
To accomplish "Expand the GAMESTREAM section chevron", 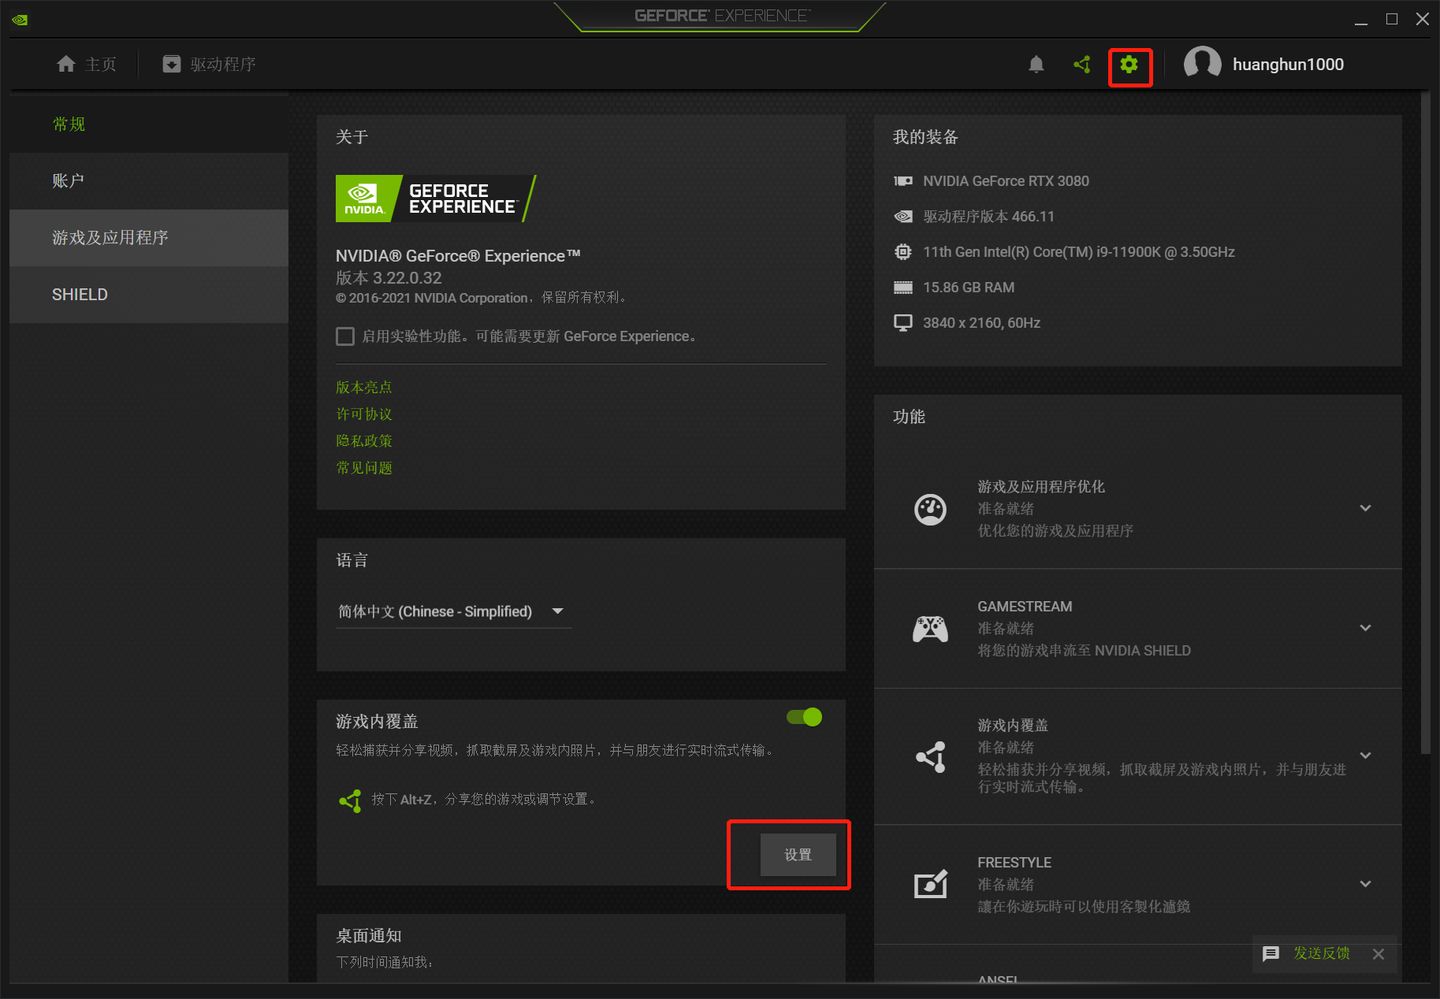I will [x=1365, y=628].
